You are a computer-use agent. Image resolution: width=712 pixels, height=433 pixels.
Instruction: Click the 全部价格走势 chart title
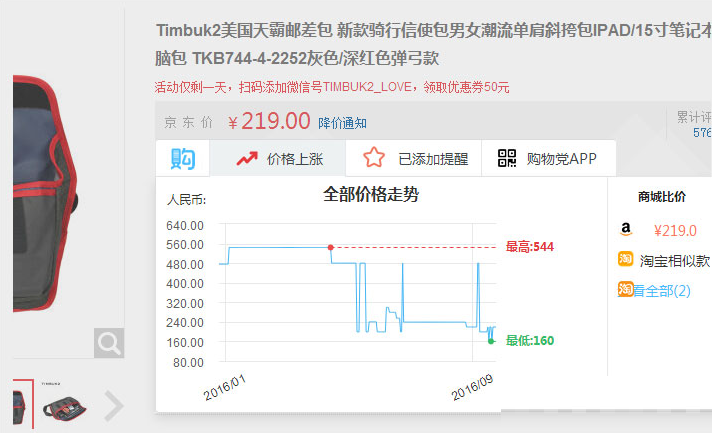click(371, 194)
